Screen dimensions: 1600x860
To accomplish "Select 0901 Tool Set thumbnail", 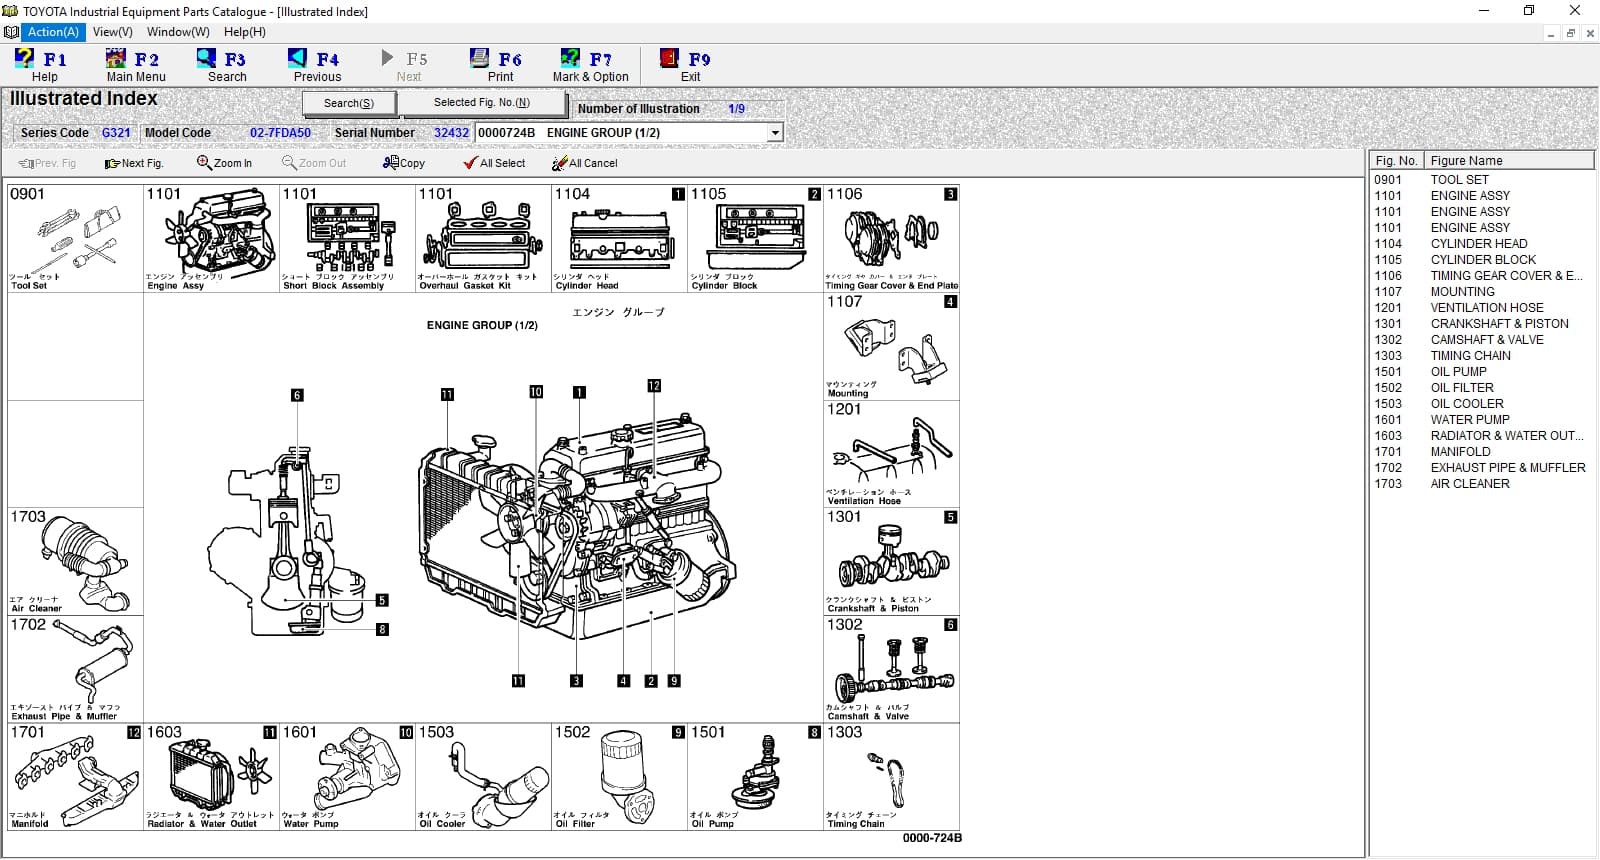I will coord(75,238).
